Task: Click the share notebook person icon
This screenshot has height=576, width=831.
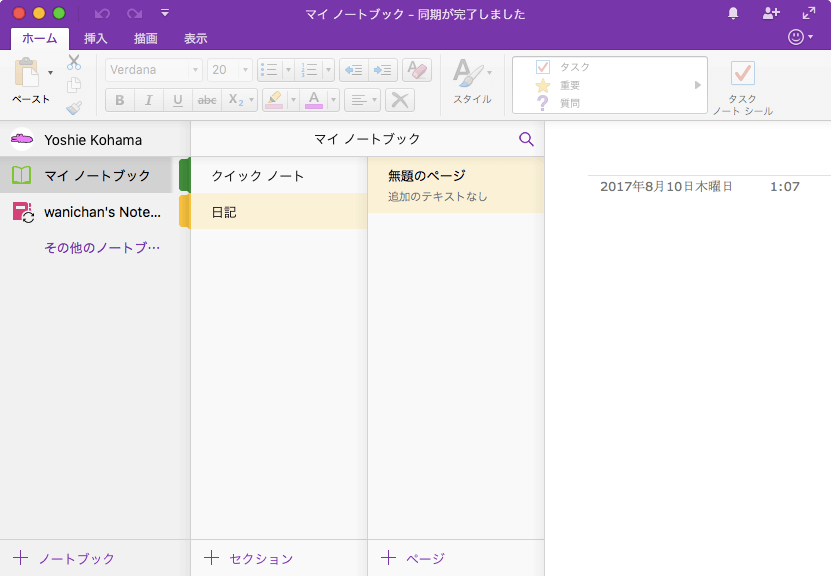Action: click(x=770, y=14)
